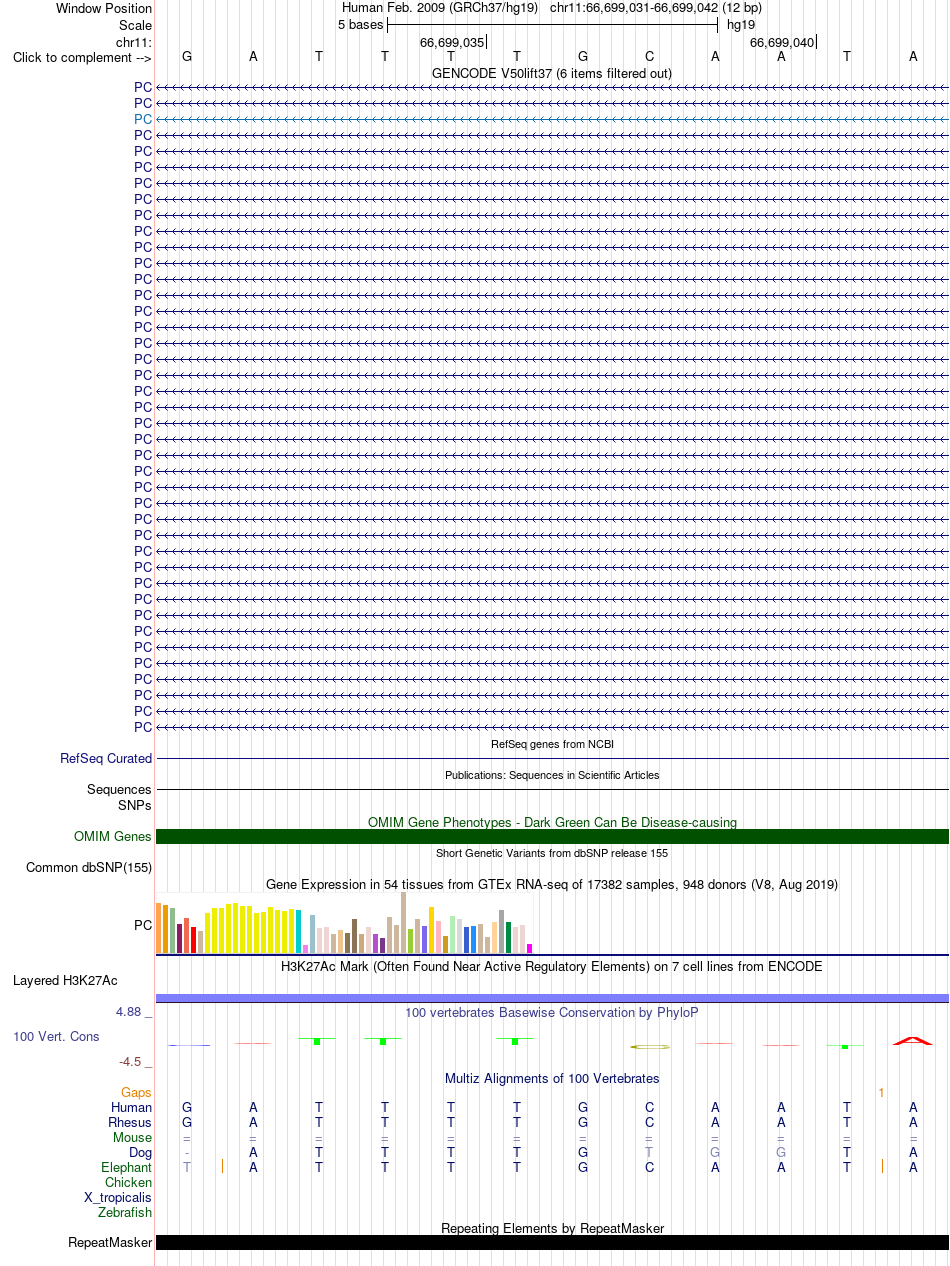Screen dimensions: 950x1266
Task: Click the Scale label on the left
Action: pyautogui.click(x=134, y=25)
